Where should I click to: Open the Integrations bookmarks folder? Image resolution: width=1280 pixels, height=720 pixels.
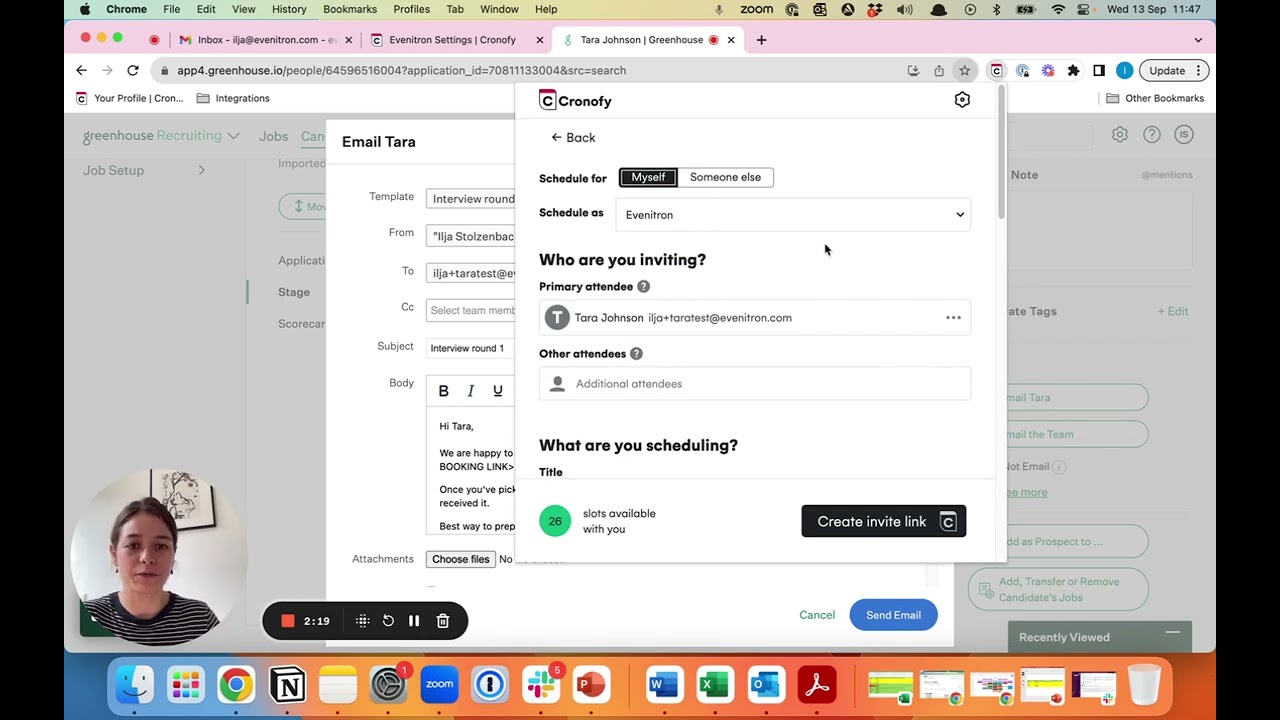point(233,98)
